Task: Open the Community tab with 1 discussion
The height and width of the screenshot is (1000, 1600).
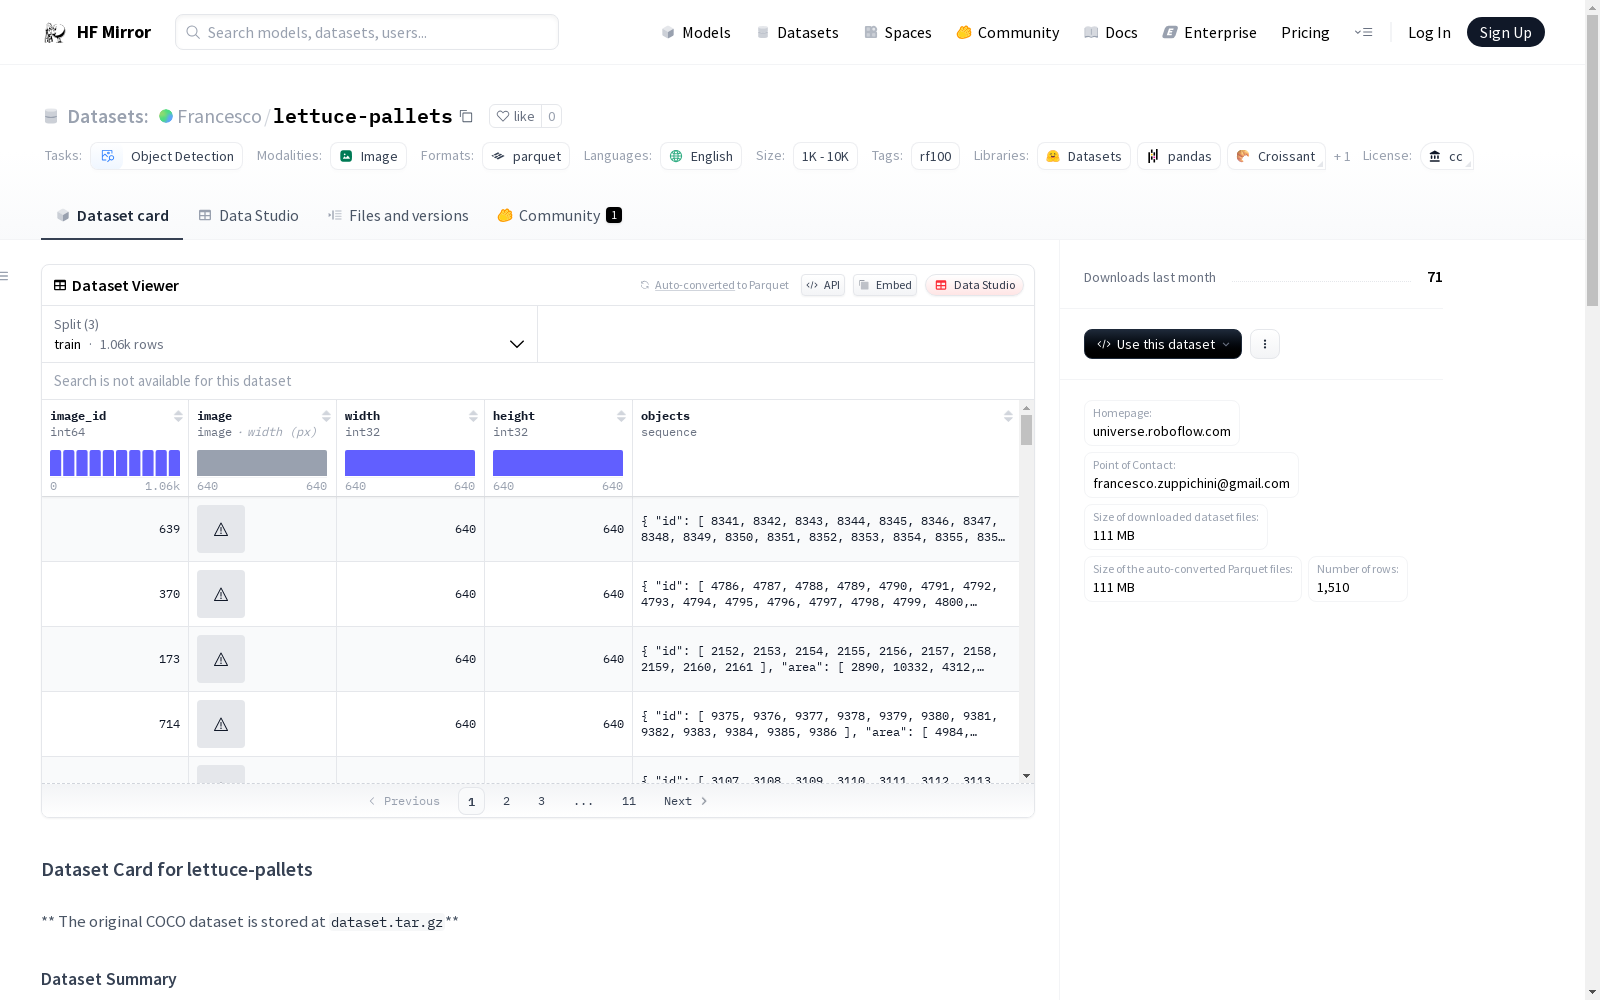Action: click(560, 216)
